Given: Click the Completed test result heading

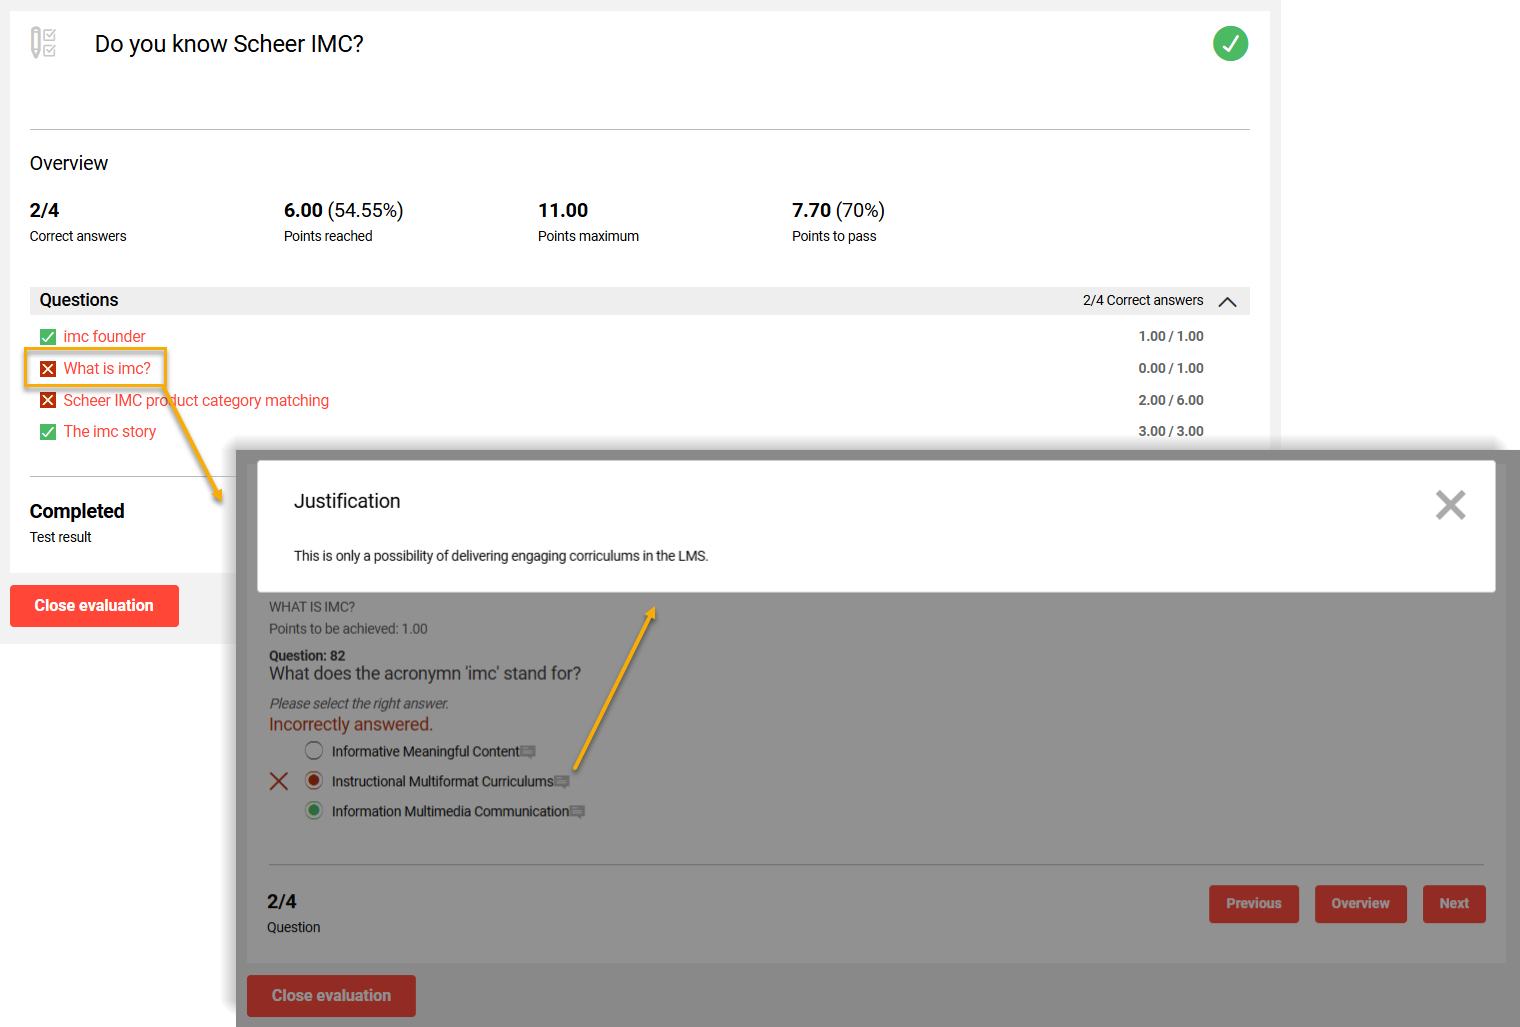Looking at the screenshot, I should [x=77, y=512].
